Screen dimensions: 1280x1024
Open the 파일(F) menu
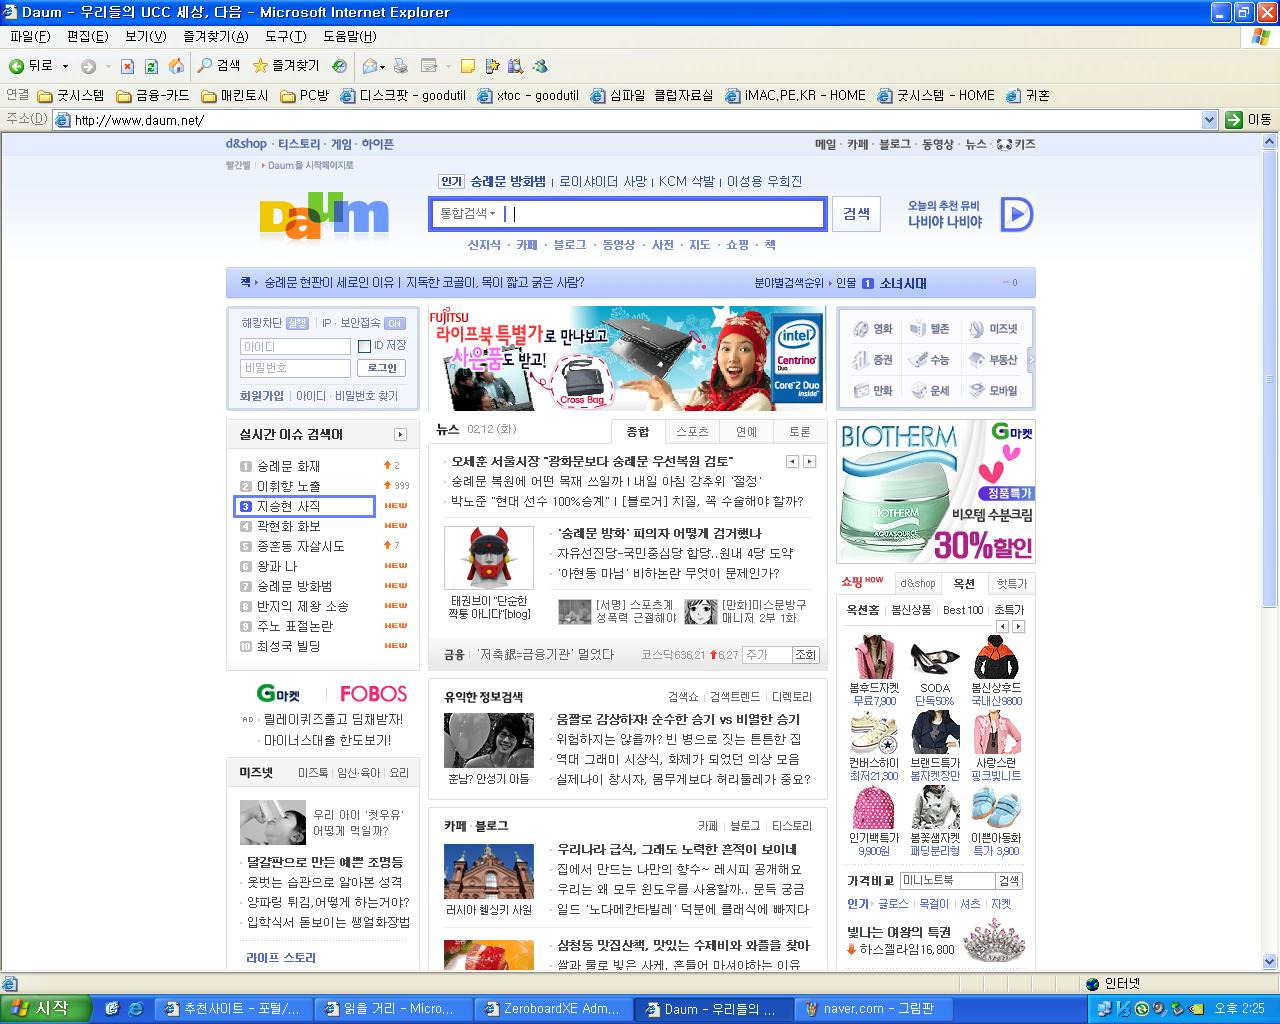pyautogui.click(x=30, y=37)
